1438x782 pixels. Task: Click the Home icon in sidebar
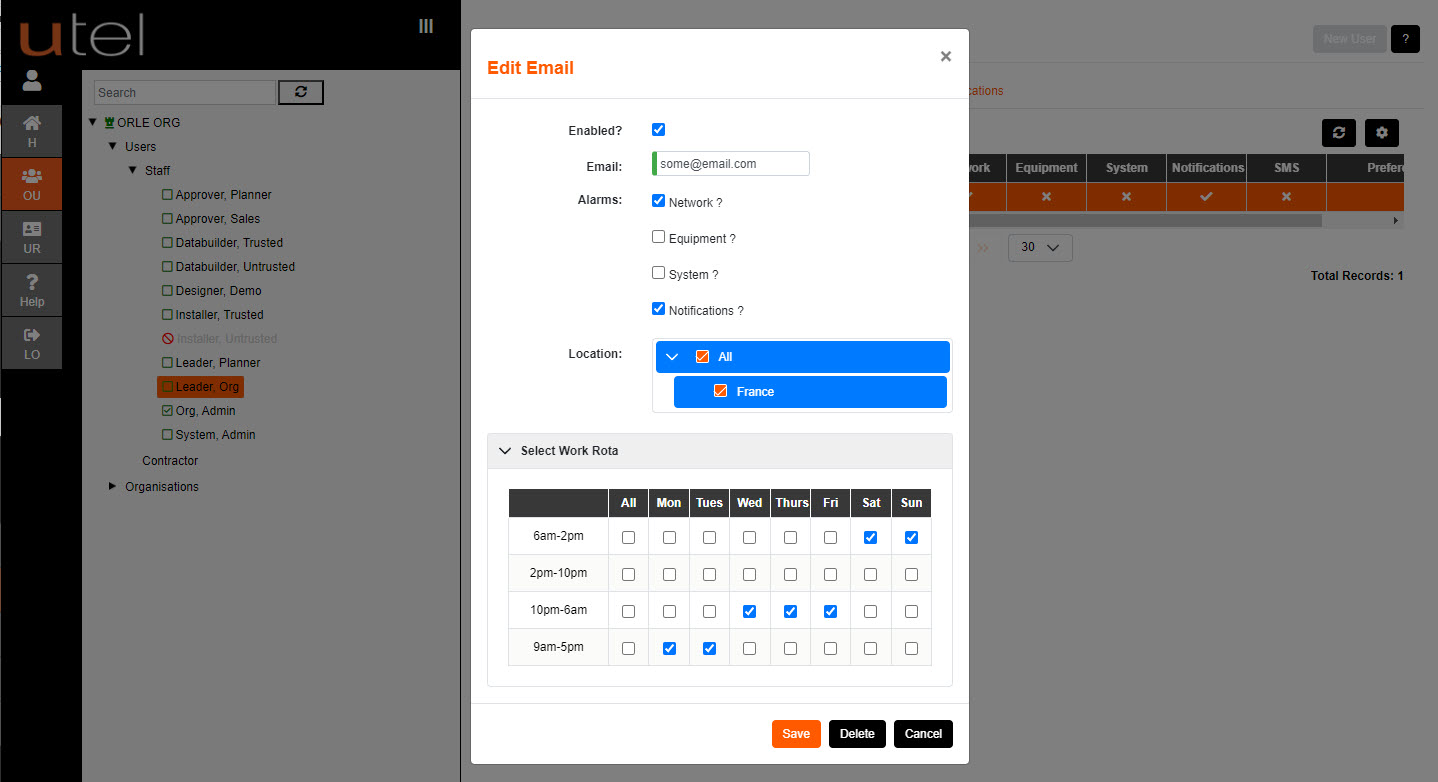(32, 131)
